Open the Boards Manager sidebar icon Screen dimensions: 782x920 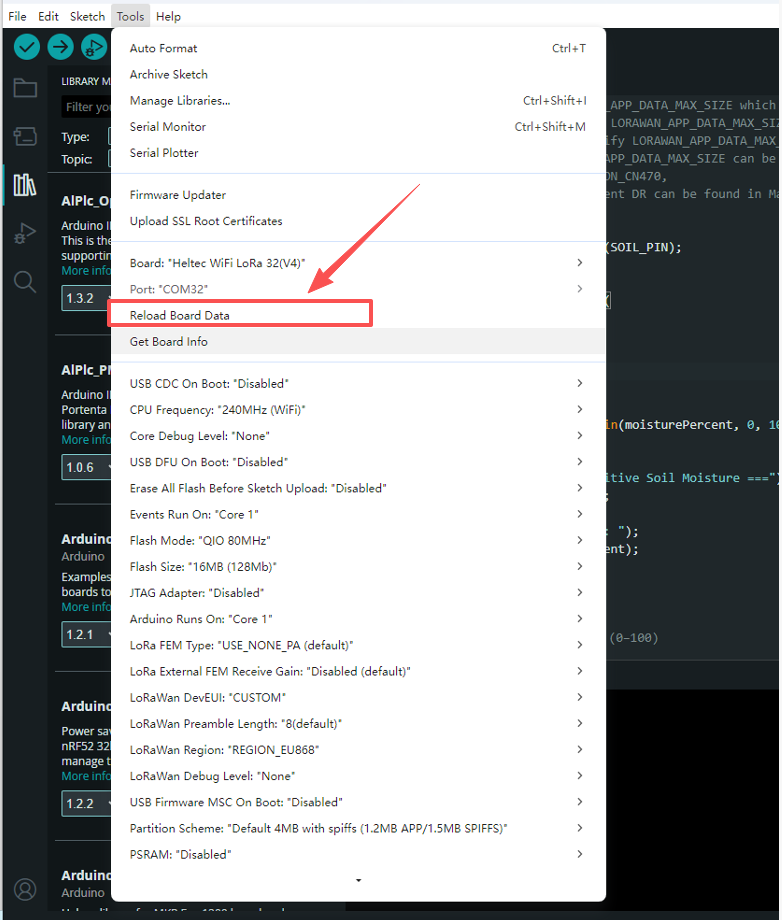[x=25, y=136]
